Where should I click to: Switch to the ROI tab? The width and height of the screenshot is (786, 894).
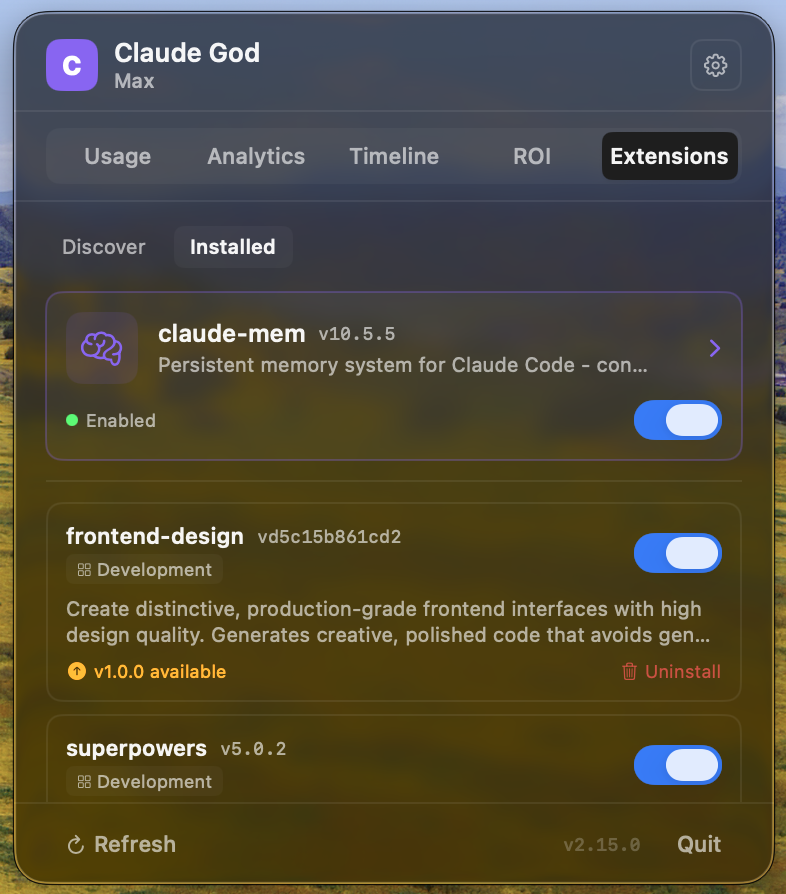click(x=532, y=156)
